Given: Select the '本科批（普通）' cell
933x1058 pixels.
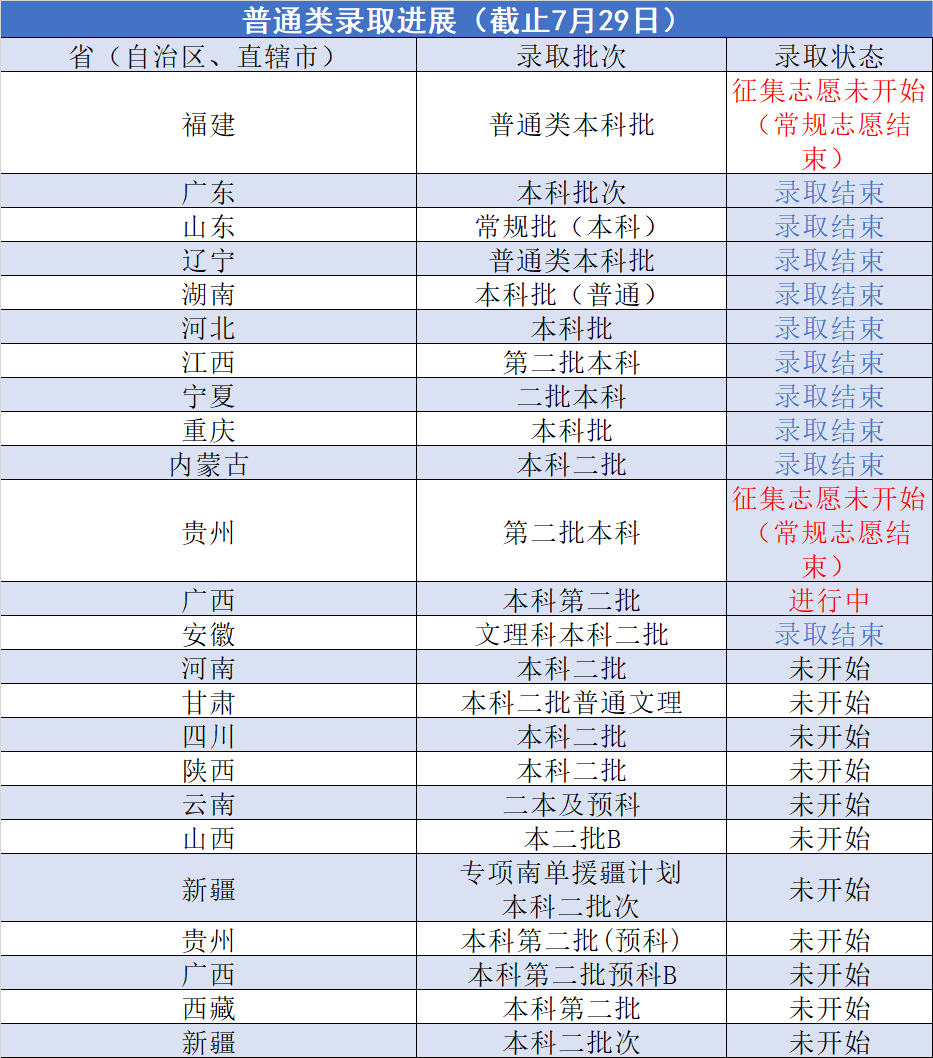Looking at the screenshot, I should 571,294.
